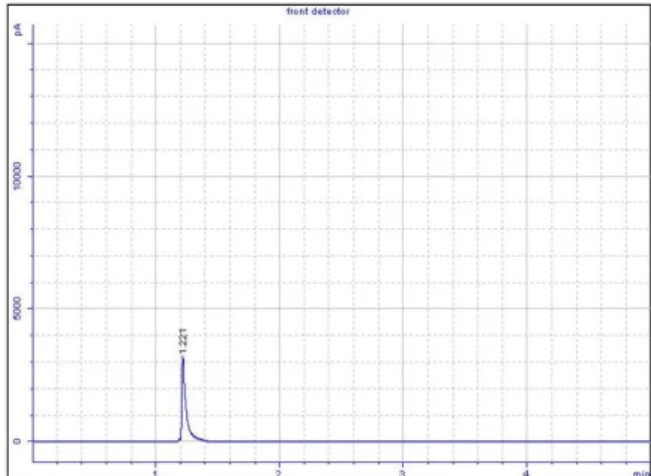This screenshot has height=476, width=651.
Task: Click the pA unit label on y-axis
Action: pyautogui.click(x=18, y=30)
